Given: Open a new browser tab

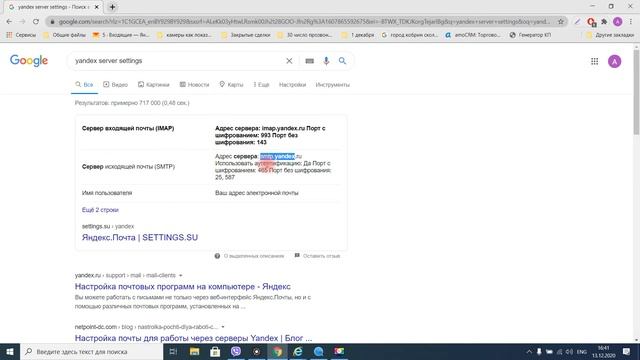Looking at the screenshot, I should coord(112,7).
